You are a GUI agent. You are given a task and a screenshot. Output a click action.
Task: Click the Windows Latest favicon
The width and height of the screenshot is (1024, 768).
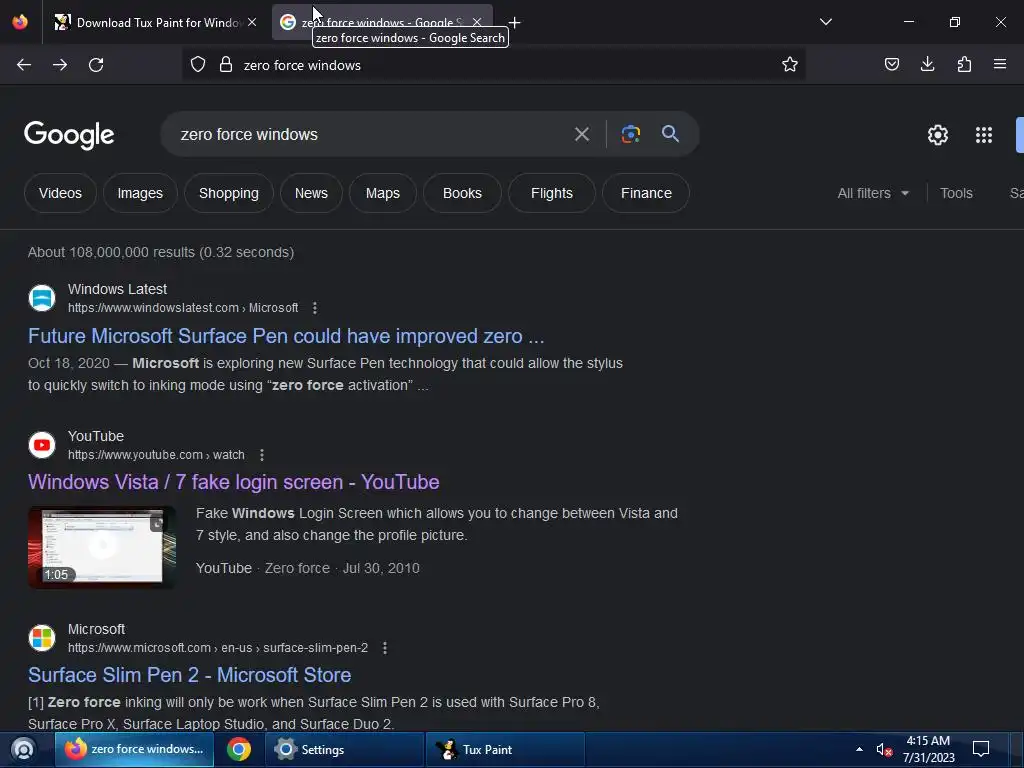(42, 298)
